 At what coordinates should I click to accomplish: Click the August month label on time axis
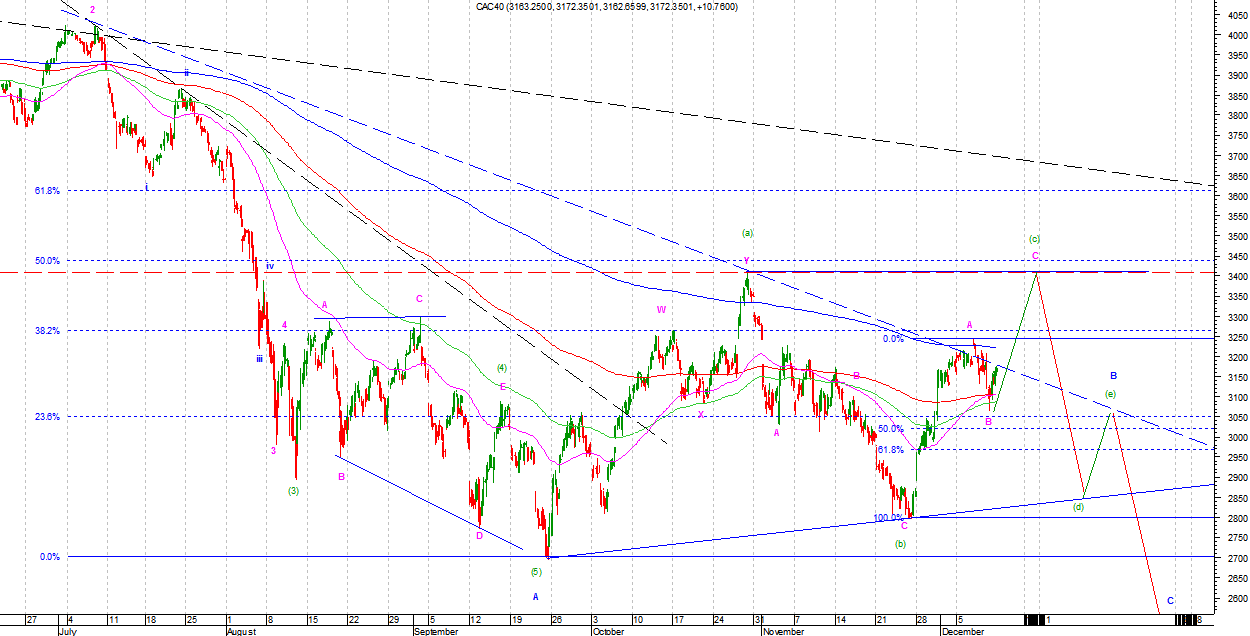[x=241, y=632]
